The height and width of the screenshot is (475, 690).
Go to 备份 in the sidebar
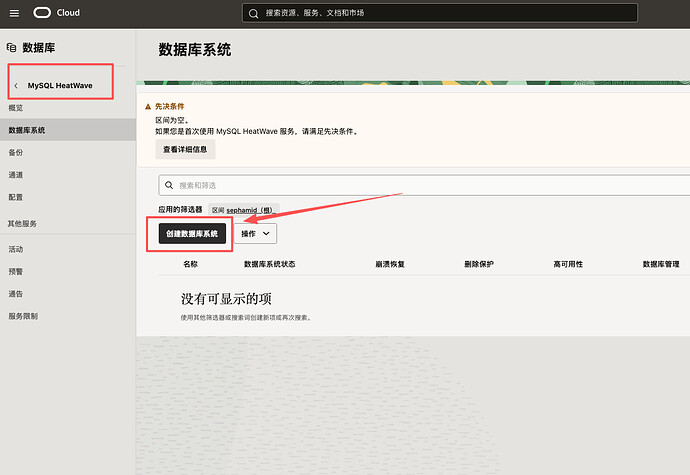[x=16, y=153]
